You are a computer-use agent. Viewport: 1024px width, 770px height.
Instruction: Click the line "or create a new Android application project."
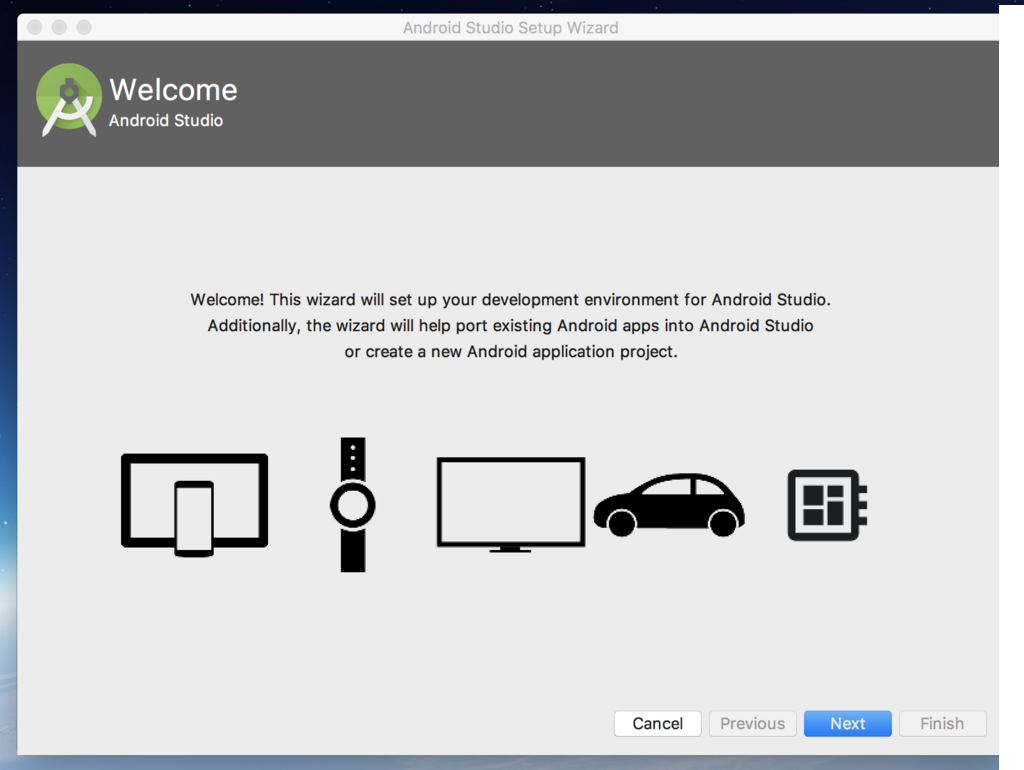[x=511, y=352]
